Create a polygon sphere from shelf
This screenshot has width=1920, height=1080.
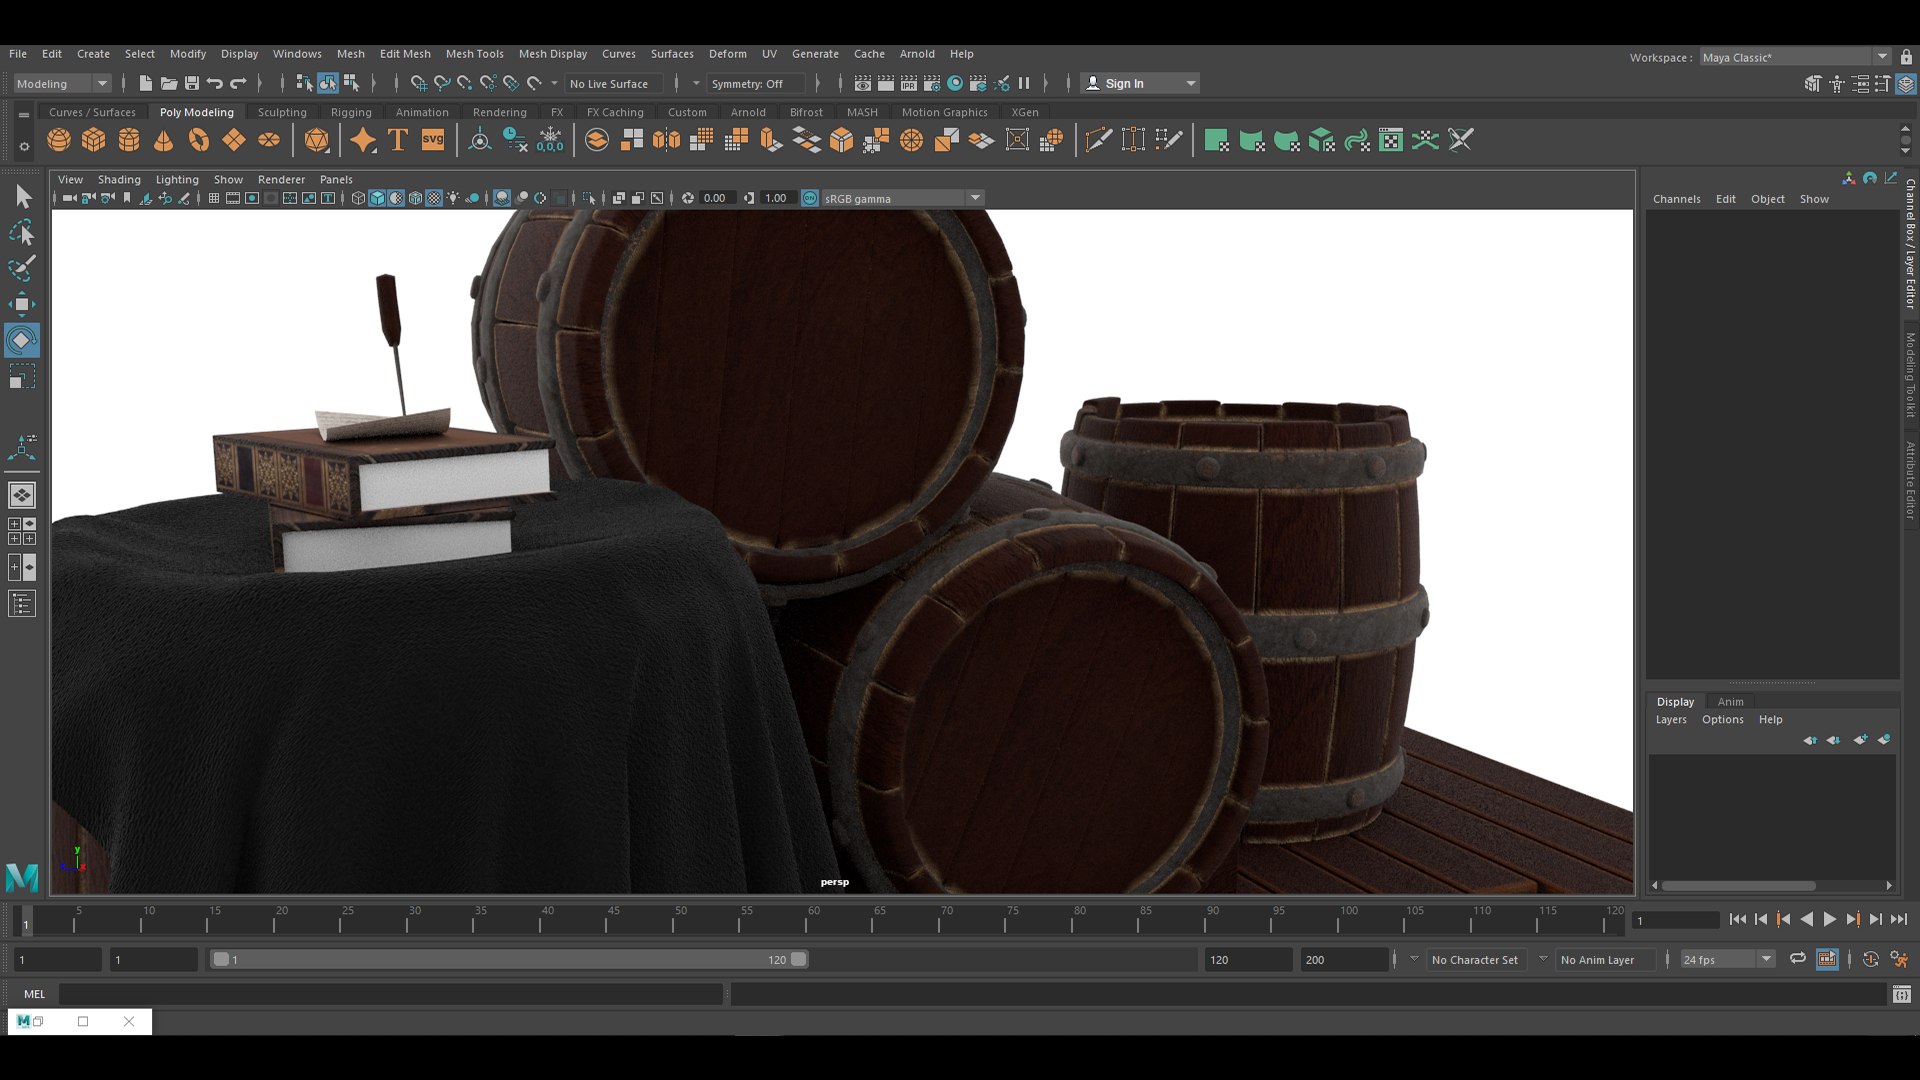[x=59, y=140]
